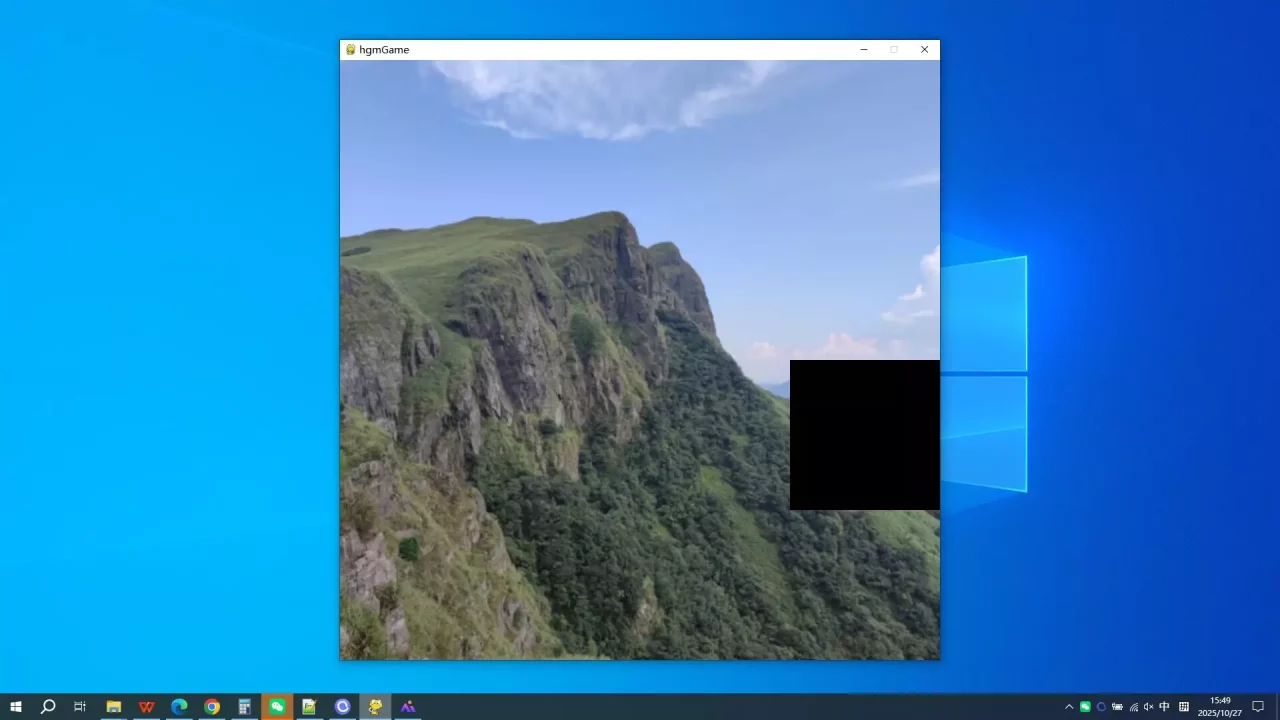The height and width of the screenshot is (720, 1280).
Task: Click the black square in the game
Action: pos(864,435)
